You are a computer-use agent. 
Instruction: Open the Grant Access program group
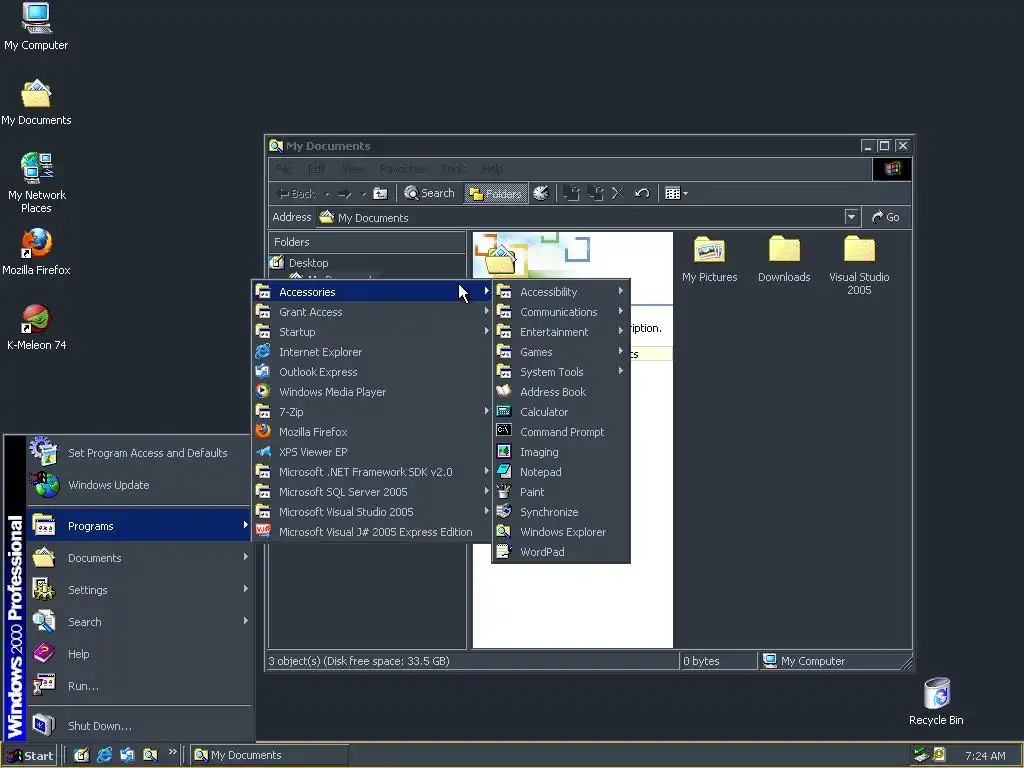(372, 312)
